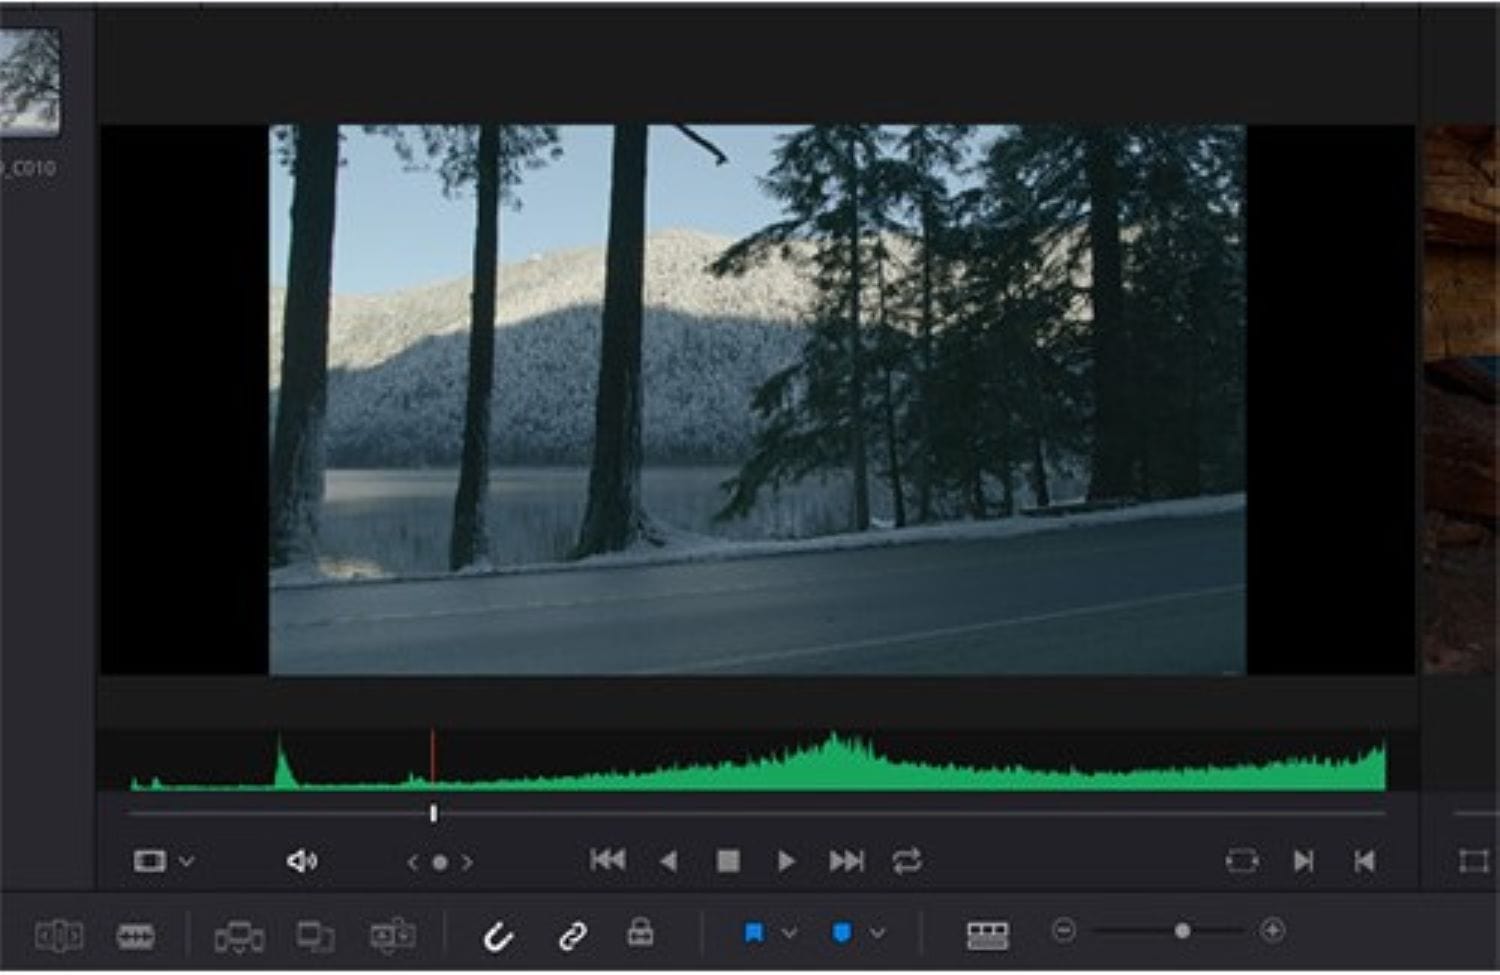The height and width of the screenshot is (975, 1500).
Task: Open the marker color dropdown arrow
Action: tap(878, 933)
